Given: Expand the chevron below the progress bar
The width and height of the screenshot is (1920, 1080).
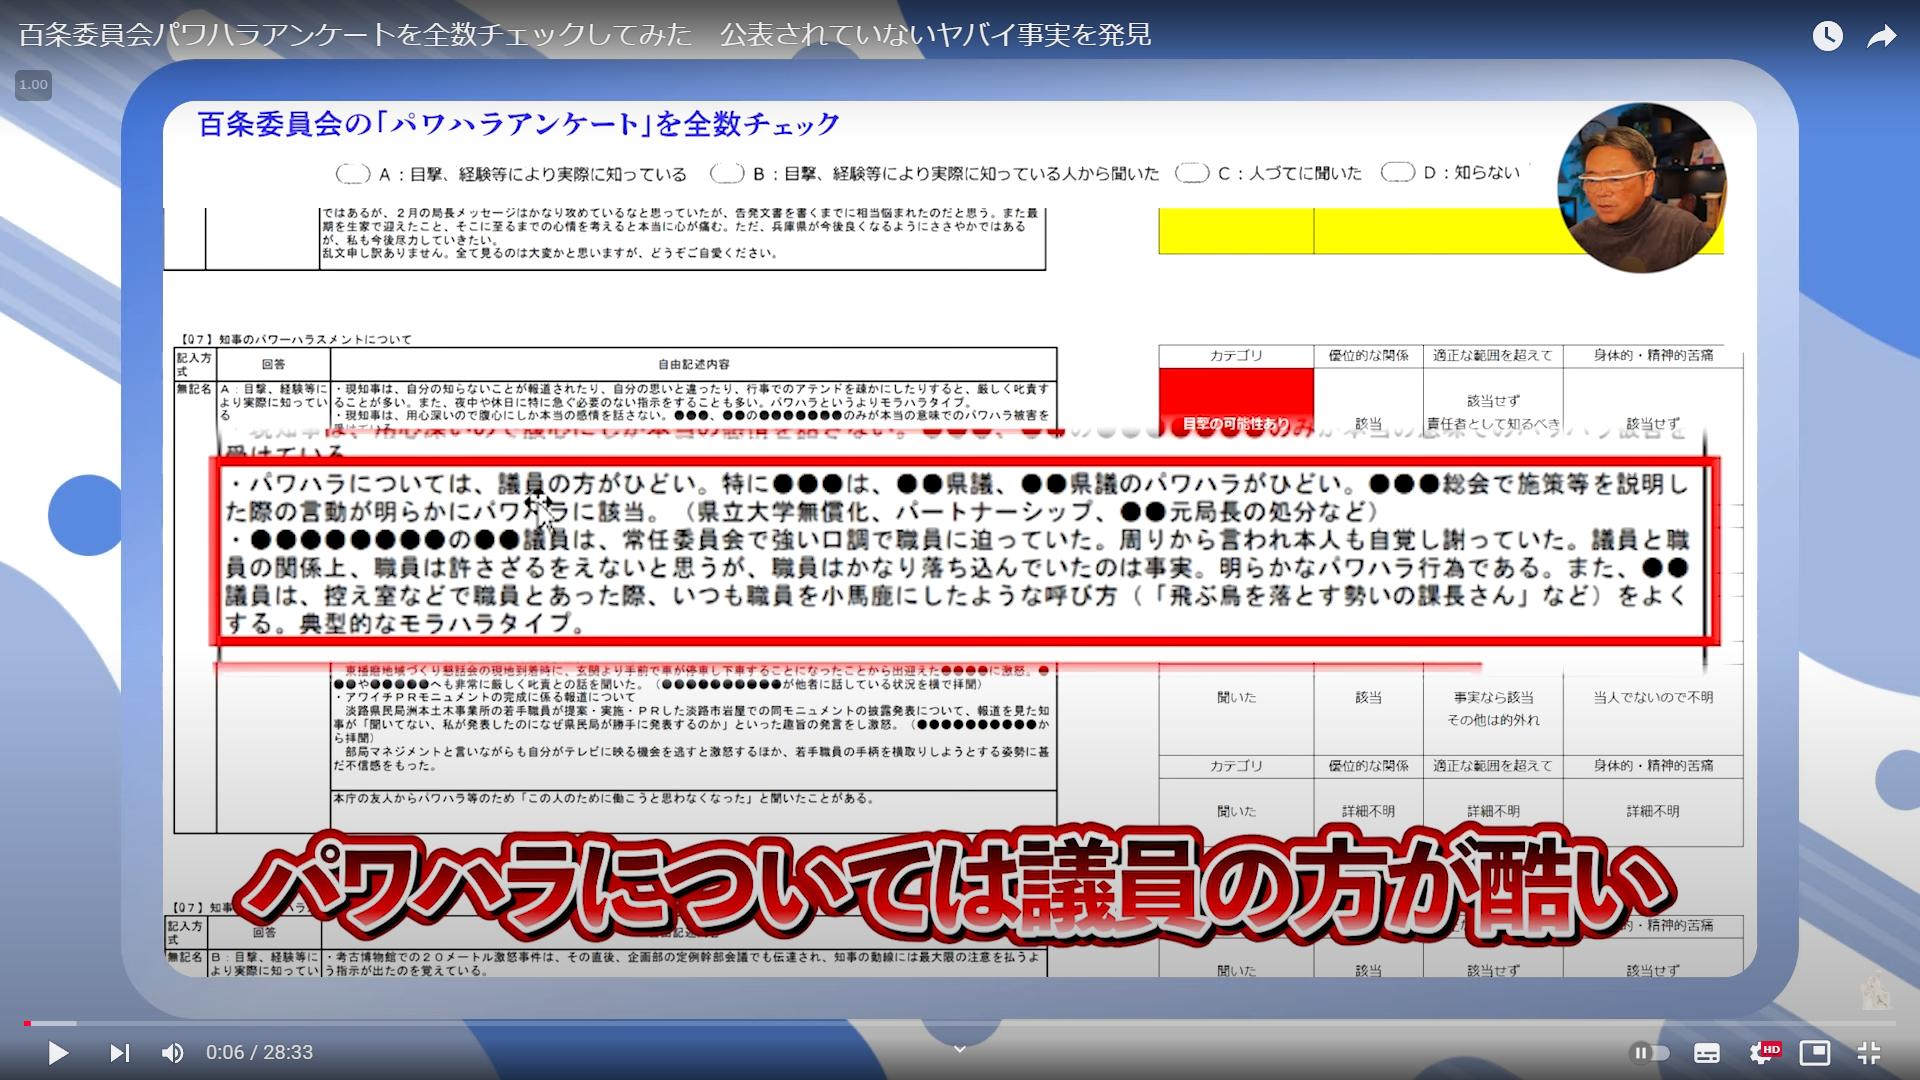Looking at the screenshot, I should (959, 1049).
